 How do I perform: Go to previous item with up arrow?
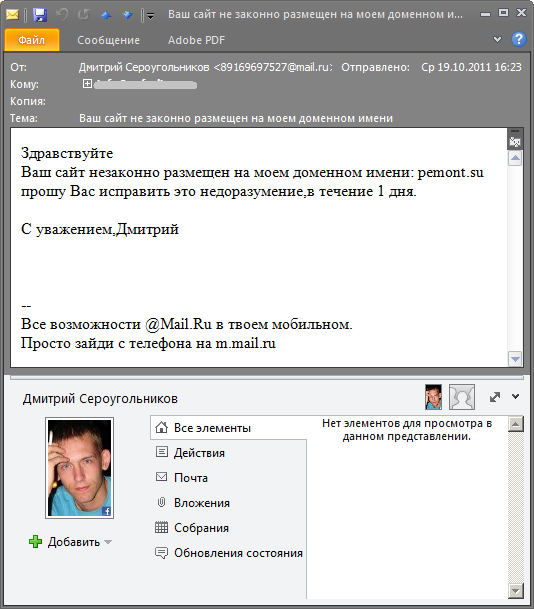(x=106, y=15)
